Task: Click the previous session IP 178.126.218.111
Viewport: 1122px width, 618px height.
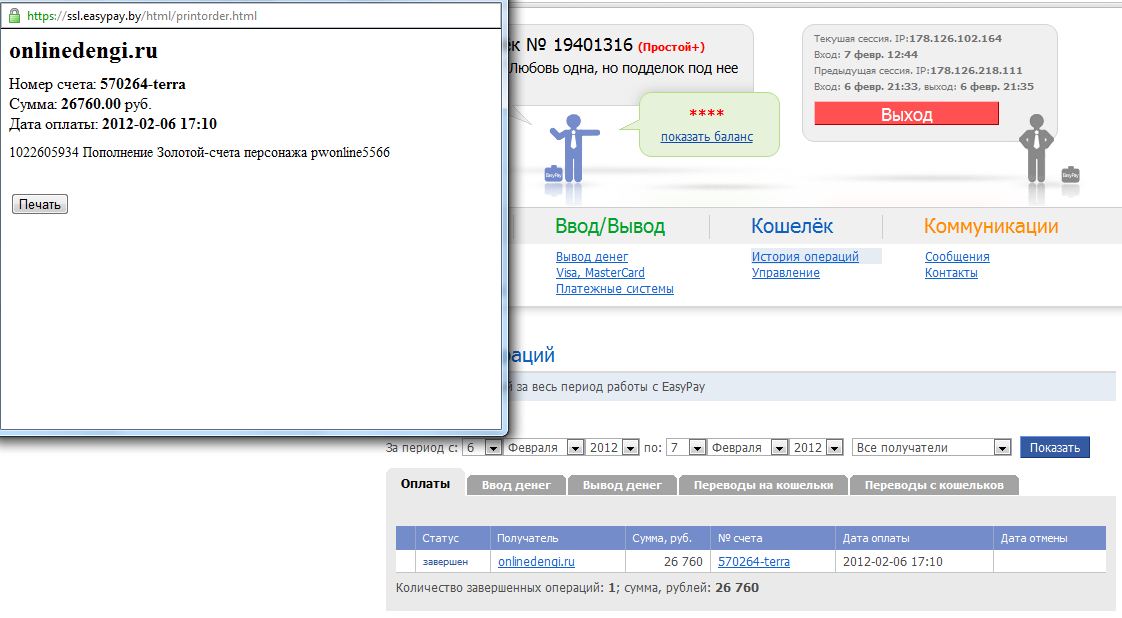Action: (x=976, y=70)
